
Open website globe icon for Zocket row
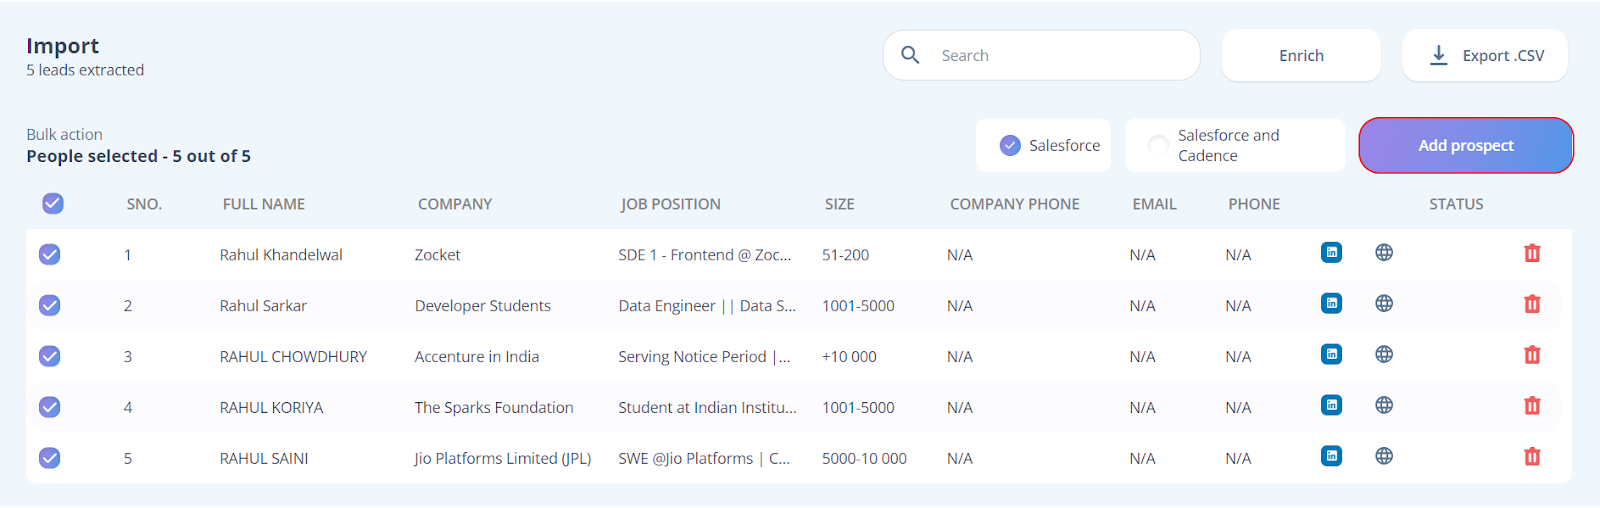click(1384, 253)
